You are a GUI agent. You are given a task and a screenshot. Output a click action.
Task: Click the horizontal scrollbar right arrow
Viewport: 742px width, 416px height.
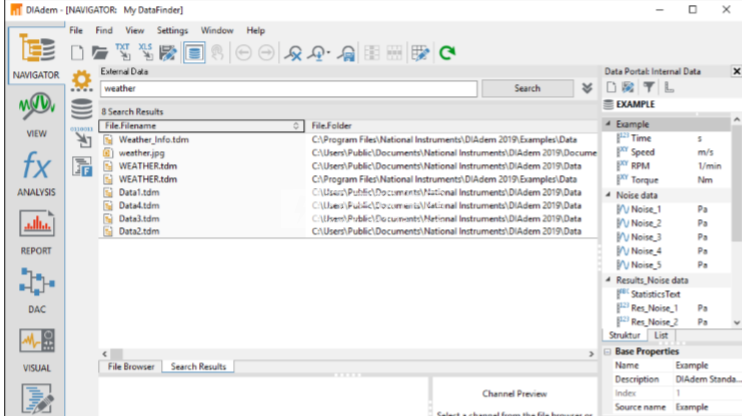pyautogui.click(x=591, y=354)
